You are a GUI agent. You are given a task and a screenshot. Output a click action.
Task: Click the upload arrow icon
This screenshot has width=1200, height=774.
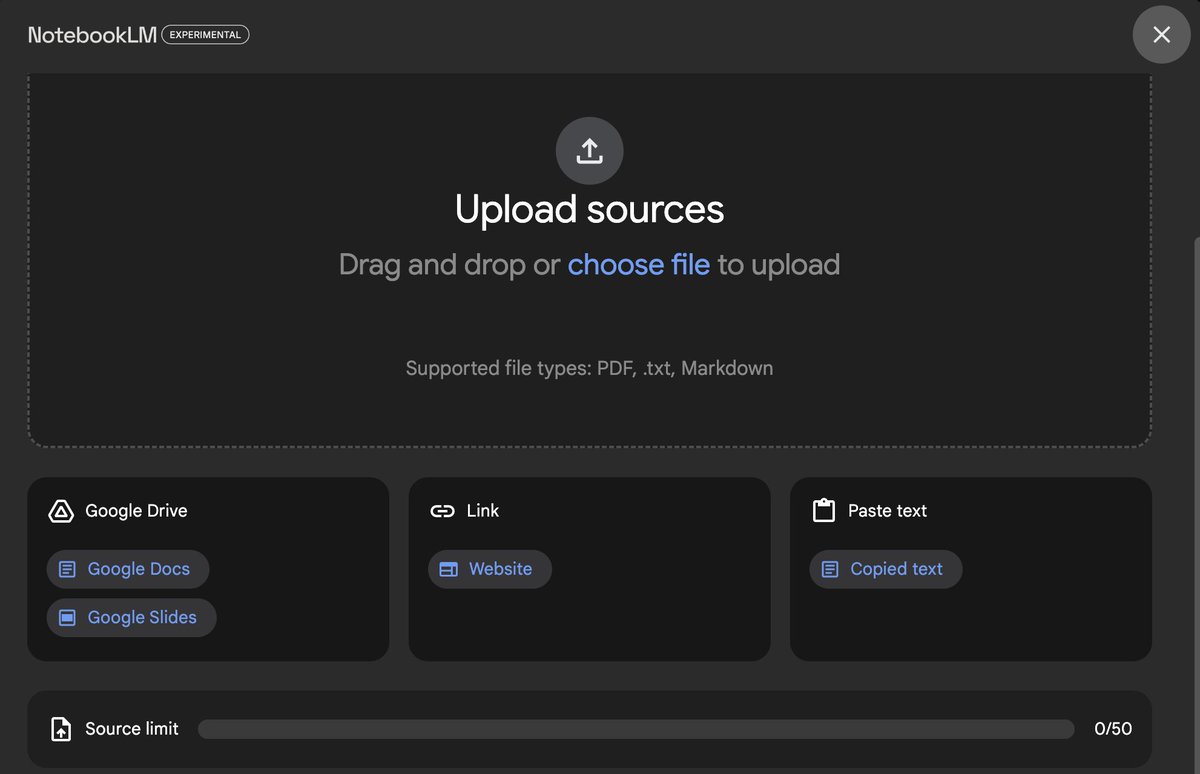point(590,151)
